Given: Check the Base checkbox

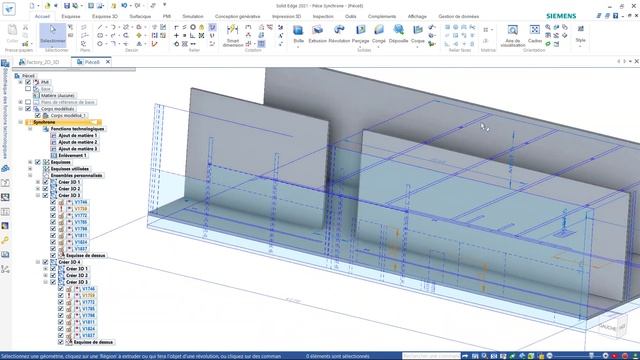Looking at the screenshot, I should (x=28, y=89).
